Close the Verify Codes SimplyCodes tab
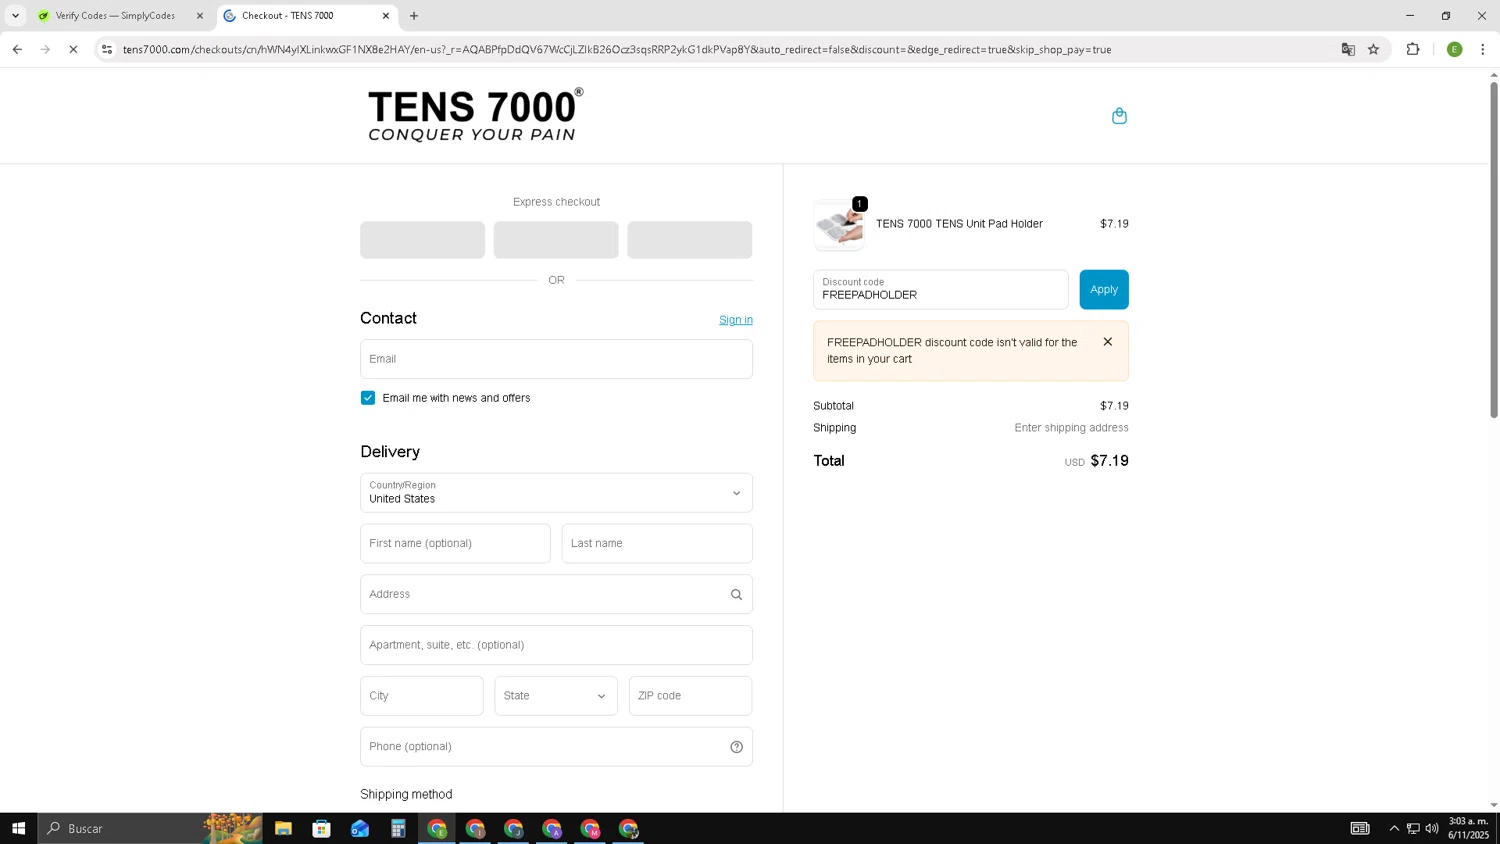 point(199,16)
